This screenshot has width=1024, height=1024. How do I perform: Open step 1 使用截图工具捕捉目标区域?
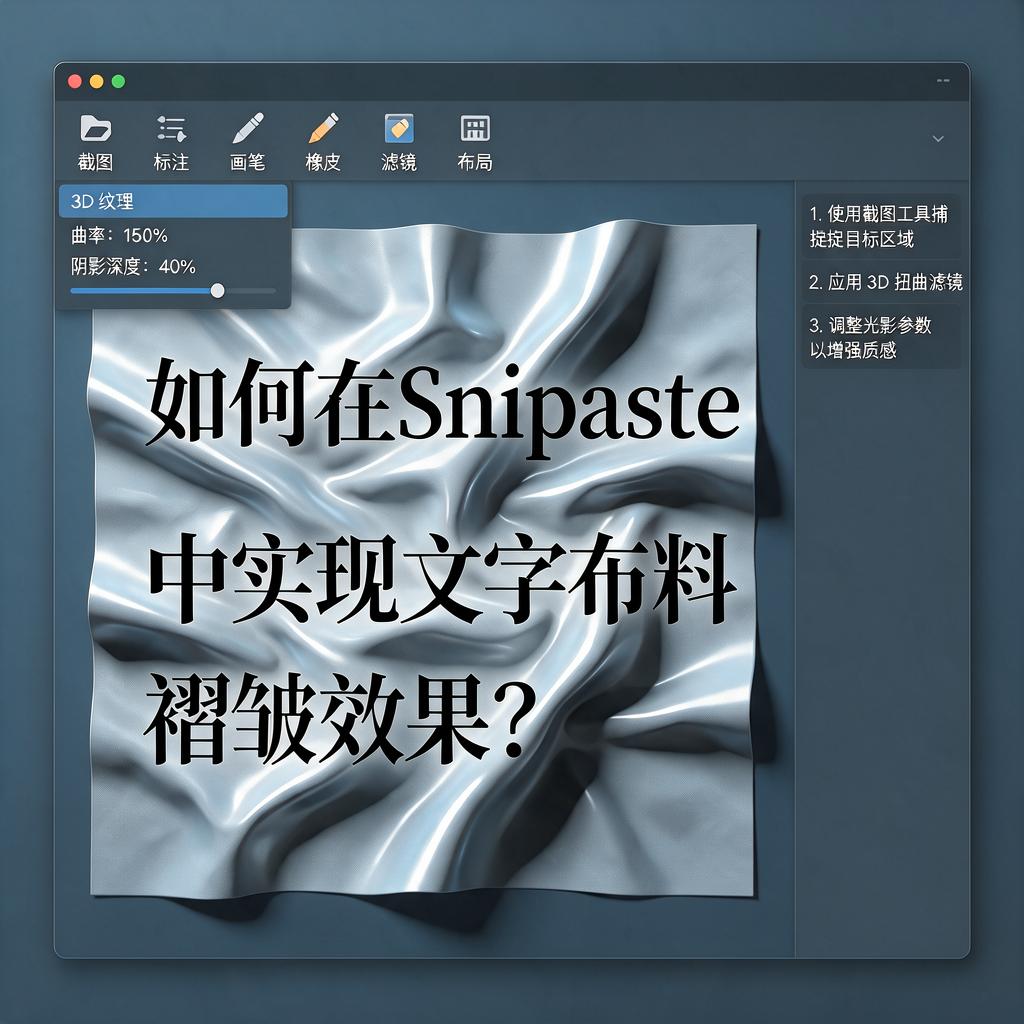pos(881,226)
